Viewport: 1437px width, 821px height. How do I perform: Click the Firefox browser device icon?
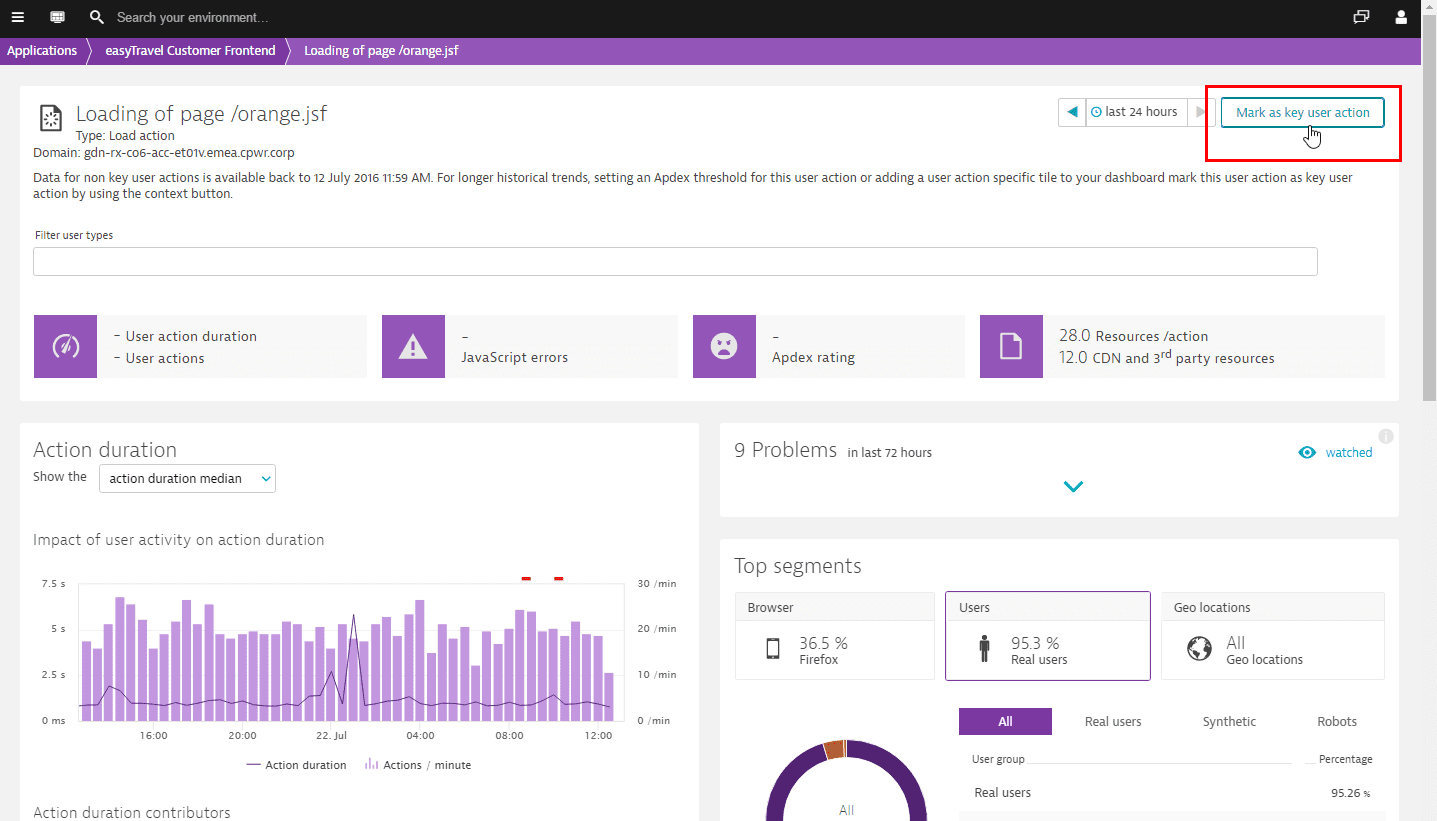pyautogui.click(x=773, y=649)
